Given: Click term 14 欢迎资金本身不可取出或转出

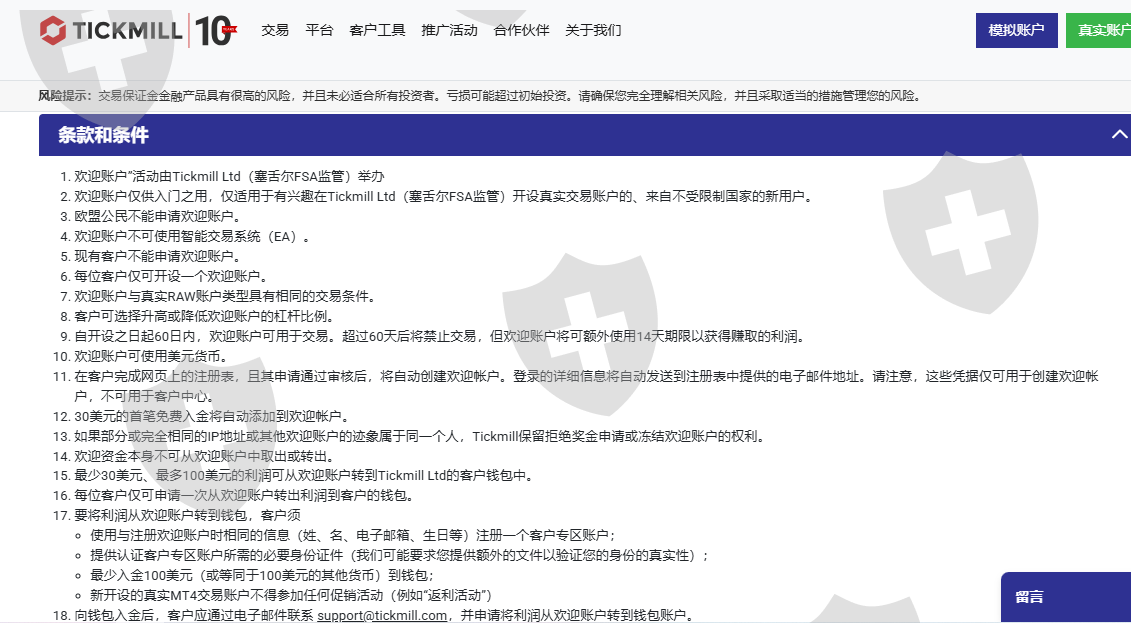Looking at the screenshot, I should click(206, 456).
